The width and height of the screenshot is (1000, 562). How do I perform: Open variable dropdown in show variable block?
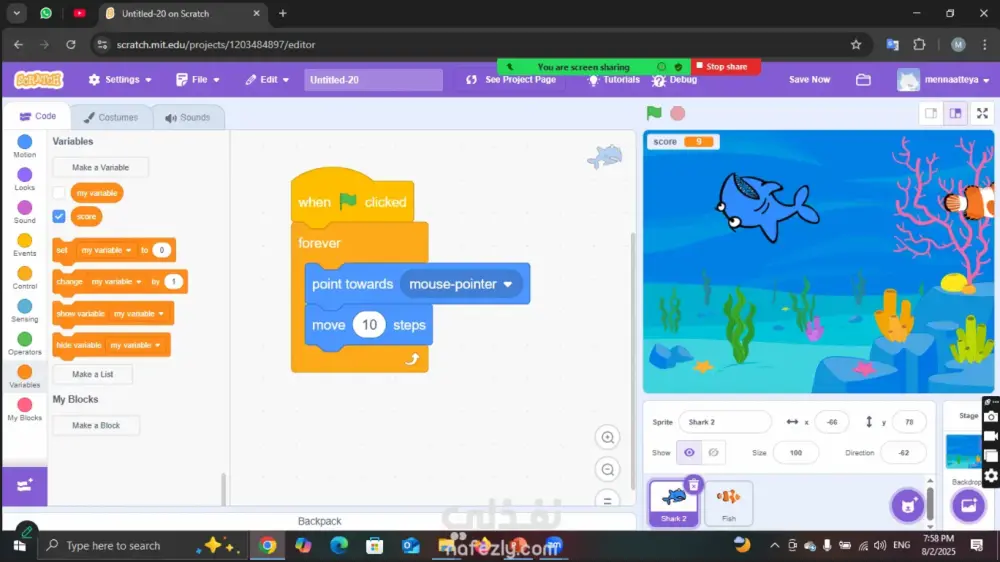[x=138, y=313]
